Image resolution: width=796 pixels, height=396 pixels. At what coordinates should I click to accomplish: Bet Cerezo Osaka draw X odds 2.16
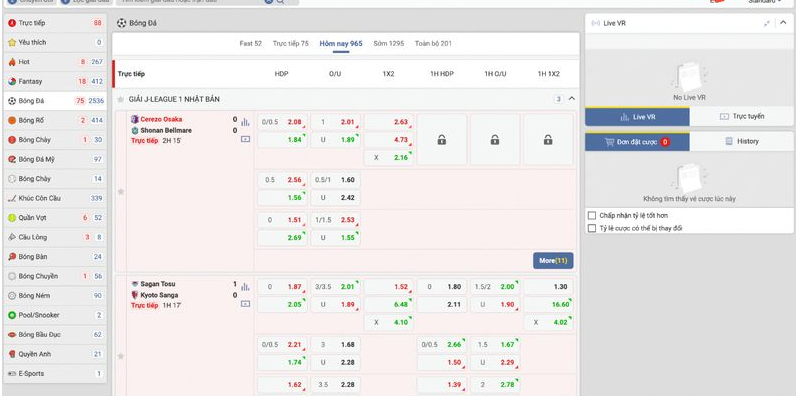[x=388, y=158]
